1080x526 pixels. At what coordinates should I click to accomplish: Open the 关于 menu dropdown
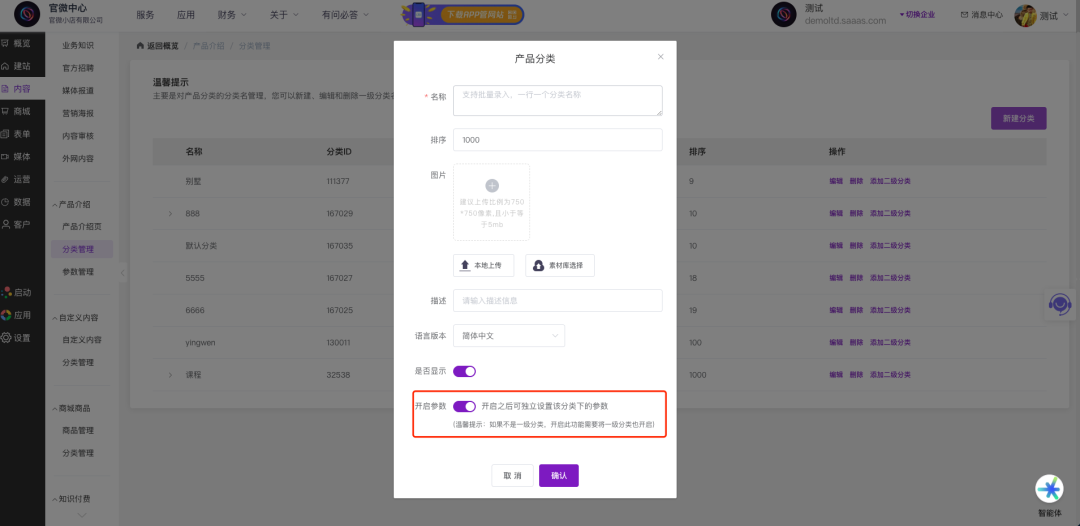coord(284,14)
